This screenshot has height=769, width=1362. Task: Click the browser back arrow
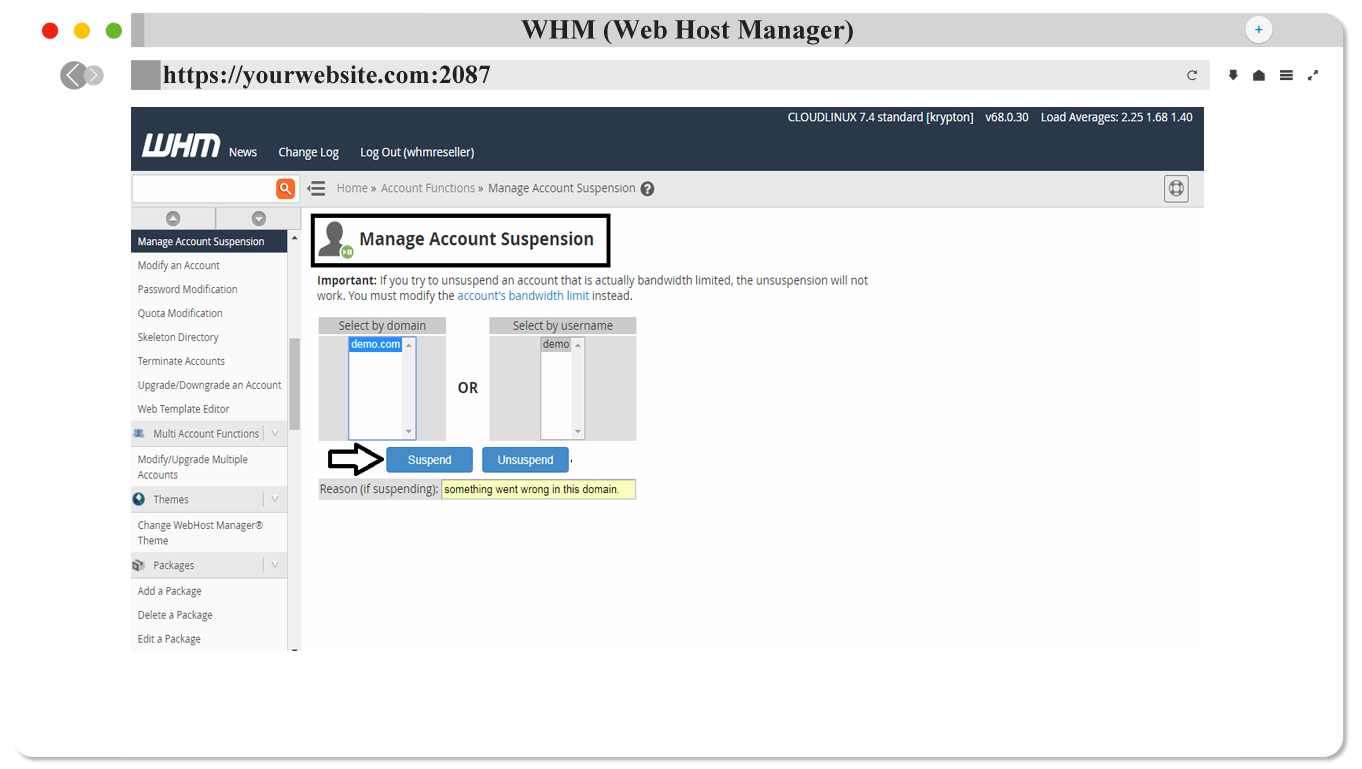72,75
